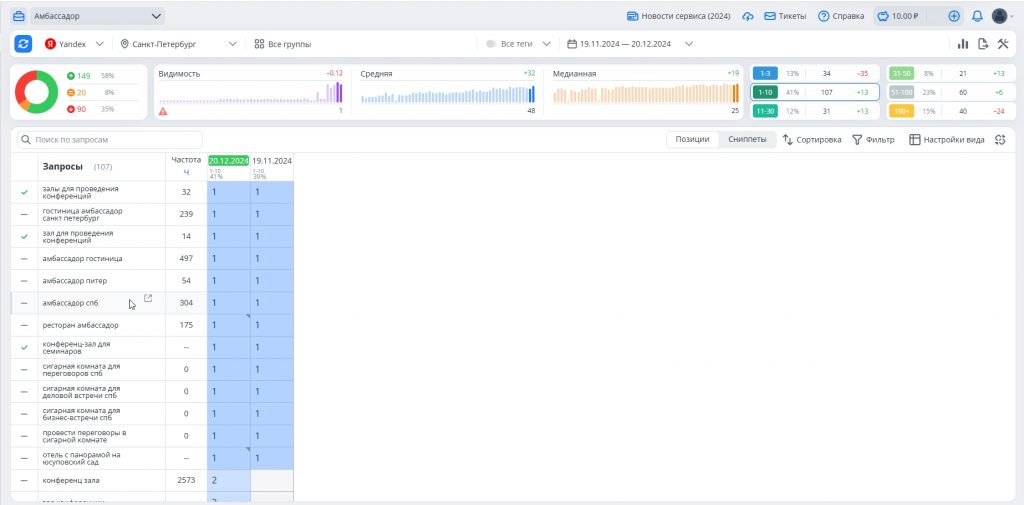The image size is (1024, 505).
Task: Select the 1-3 position range filter
Action: pyautogui.click(x=765, y=73)
